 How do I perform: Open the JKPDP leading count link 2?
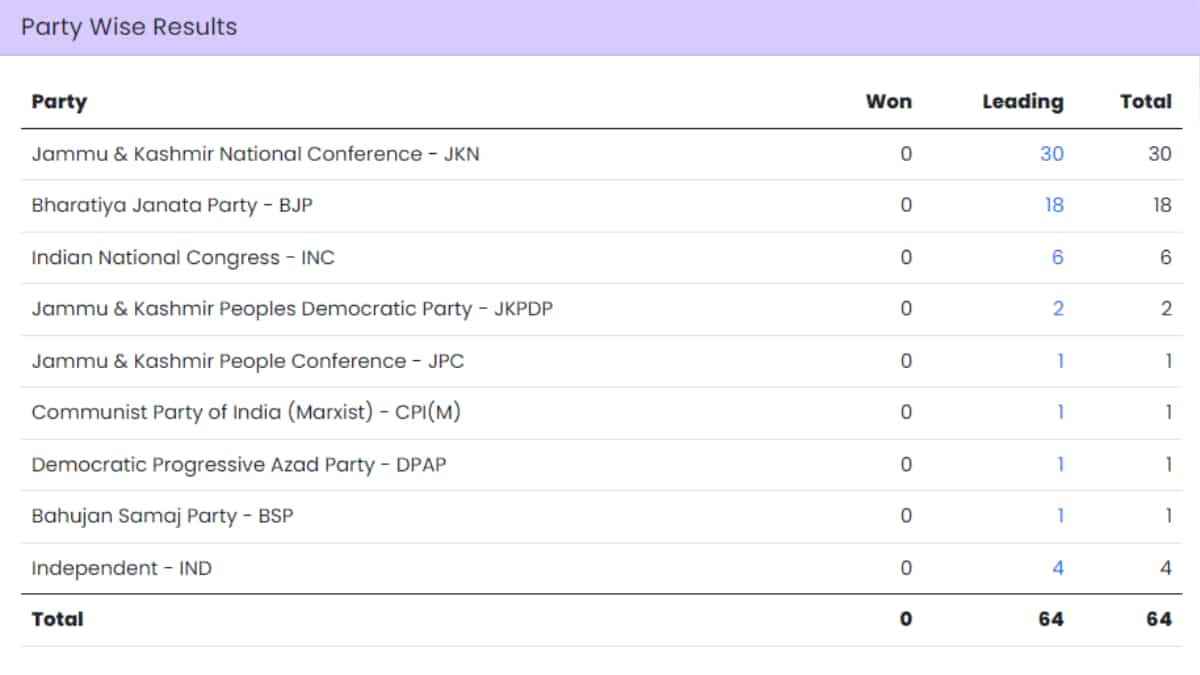point(1058,309)
